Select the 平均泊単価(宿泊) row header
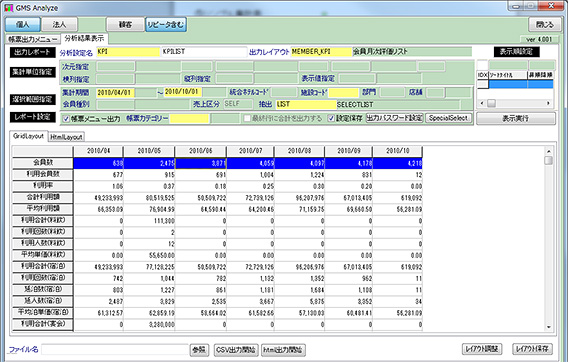The height and width of the screenshot is (362, 568). [43, 312]
